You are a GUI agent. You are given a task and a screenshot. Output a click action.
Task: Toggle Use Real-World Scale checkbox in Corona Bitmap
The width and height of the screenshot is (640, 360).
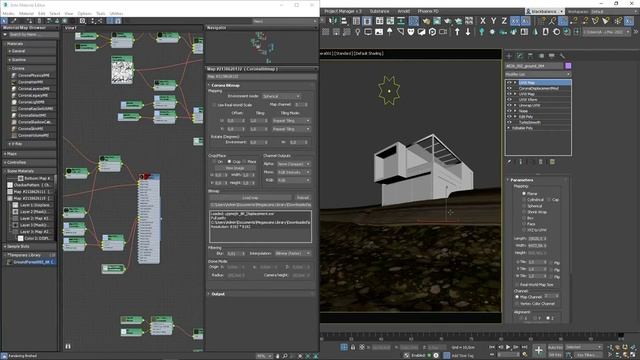214,105
